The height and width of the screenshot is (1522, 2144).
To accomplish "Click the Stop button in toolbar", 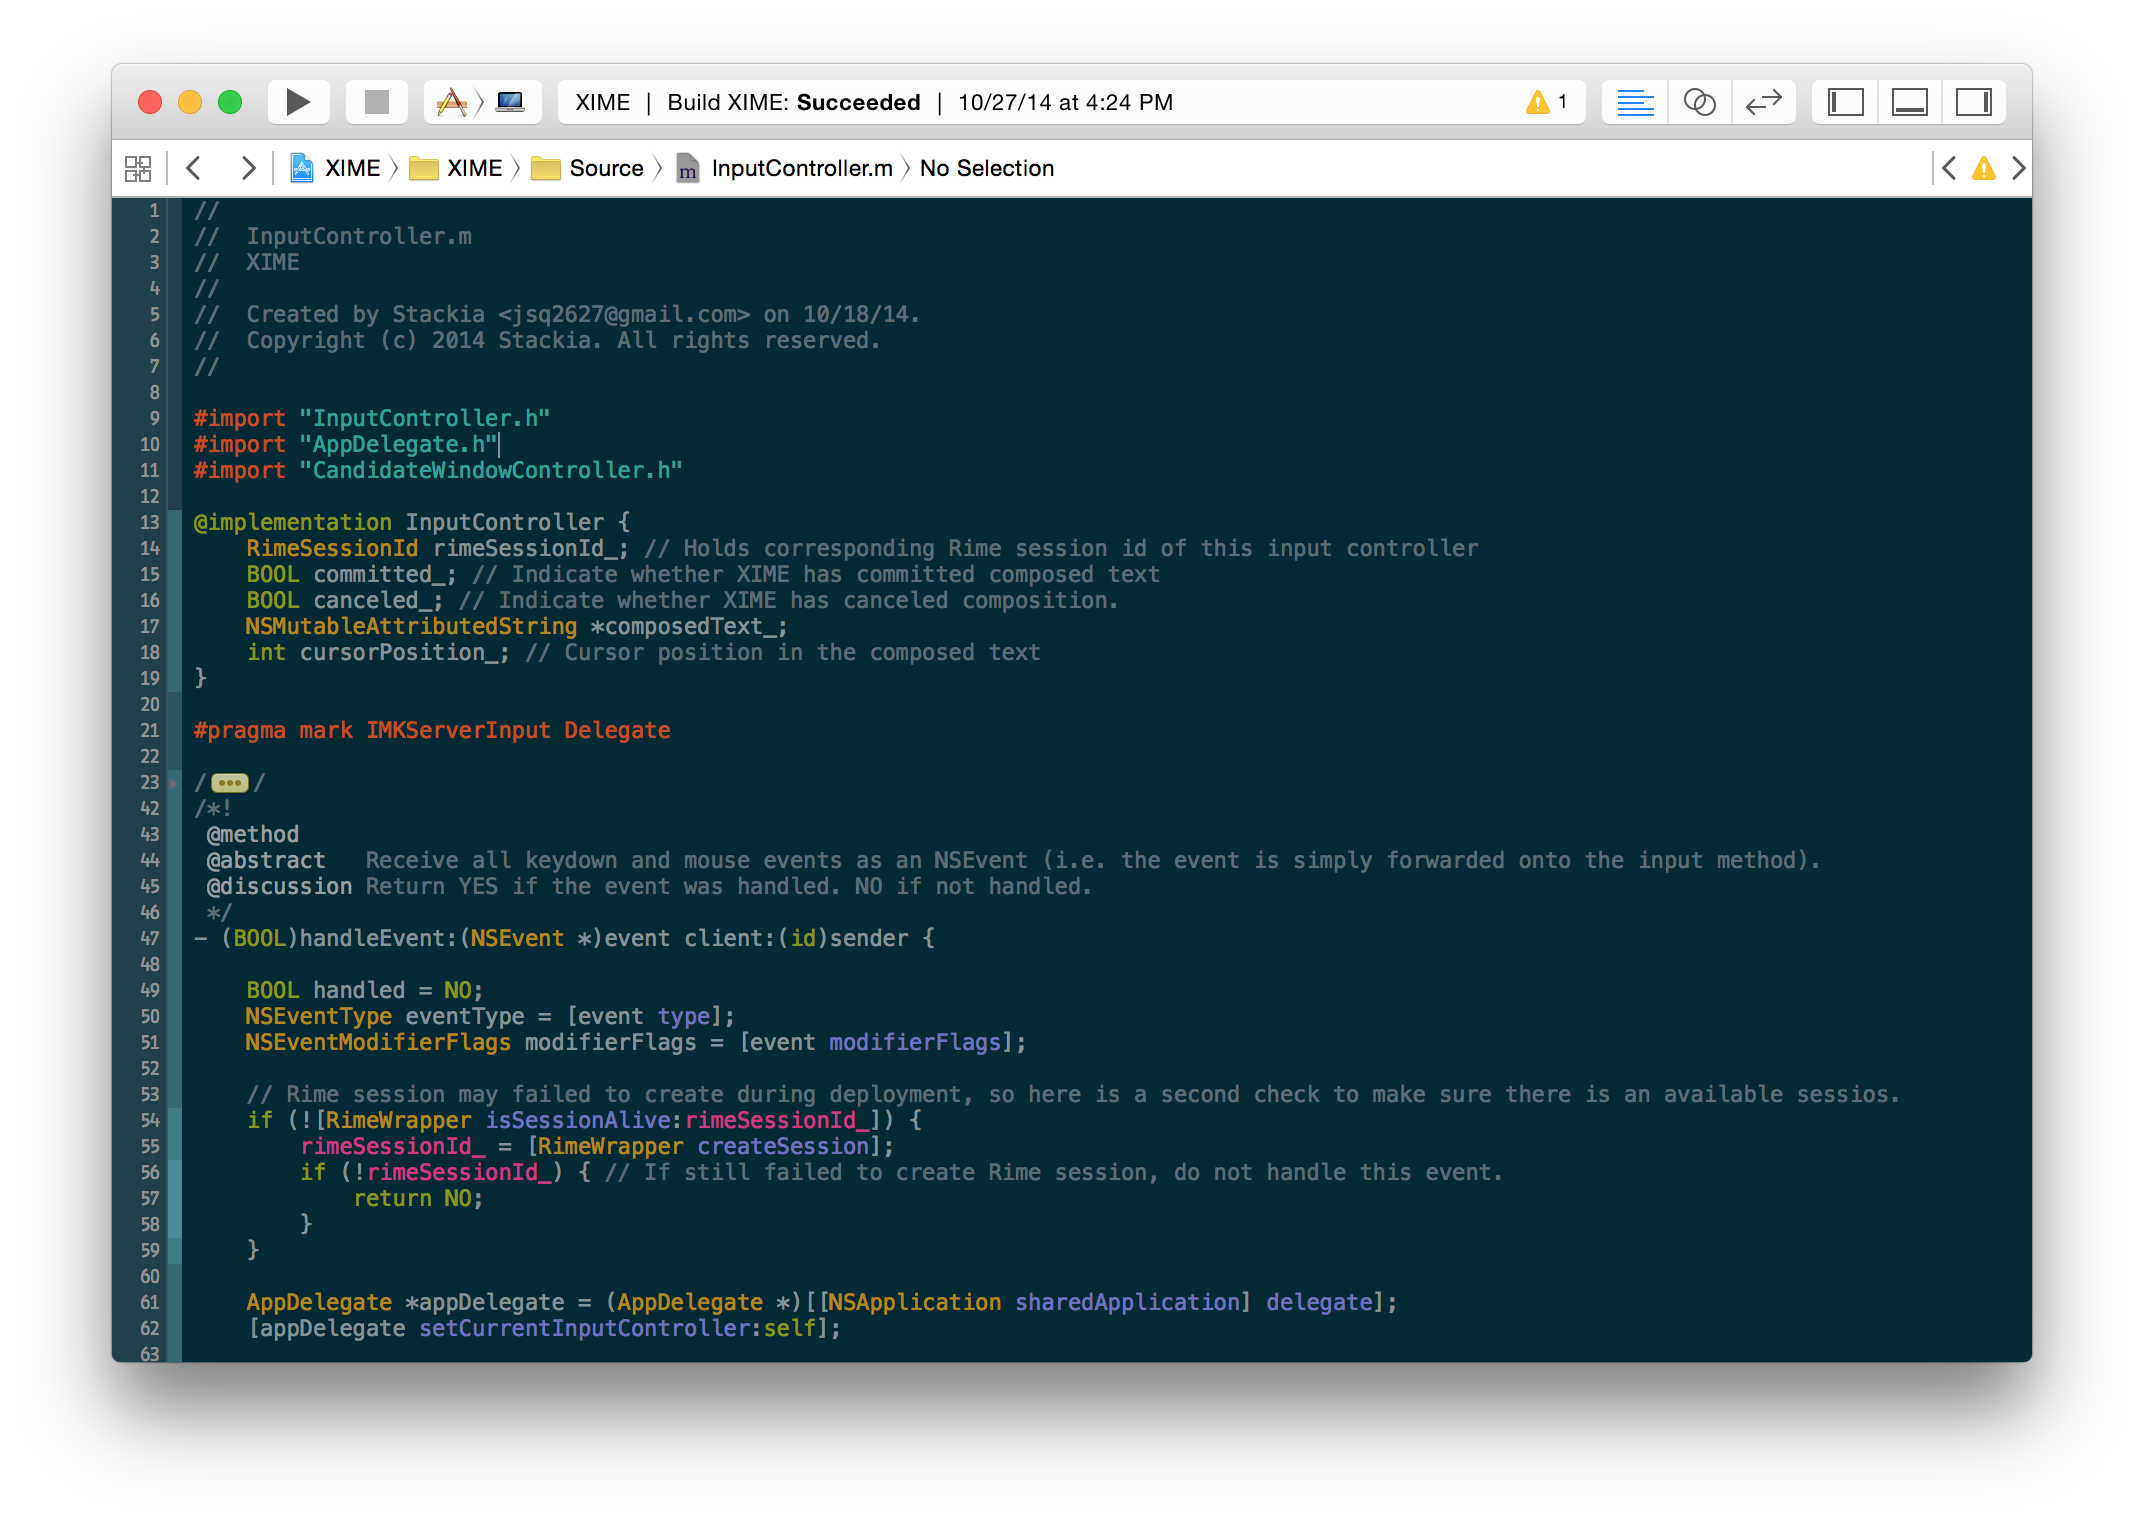I will 376,102.
